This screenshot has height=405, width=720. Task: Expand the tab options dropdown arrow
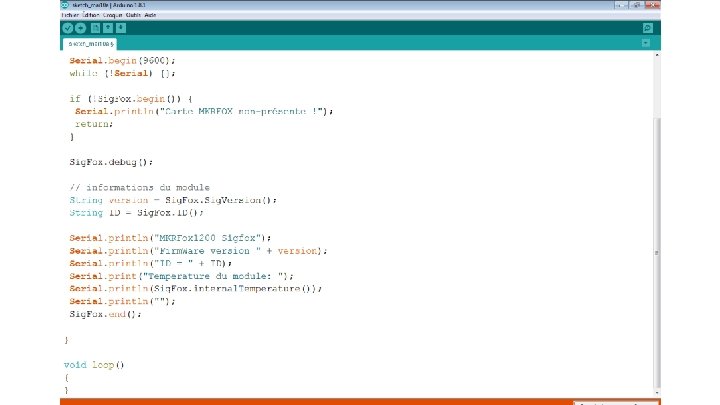tap(646, 43)
